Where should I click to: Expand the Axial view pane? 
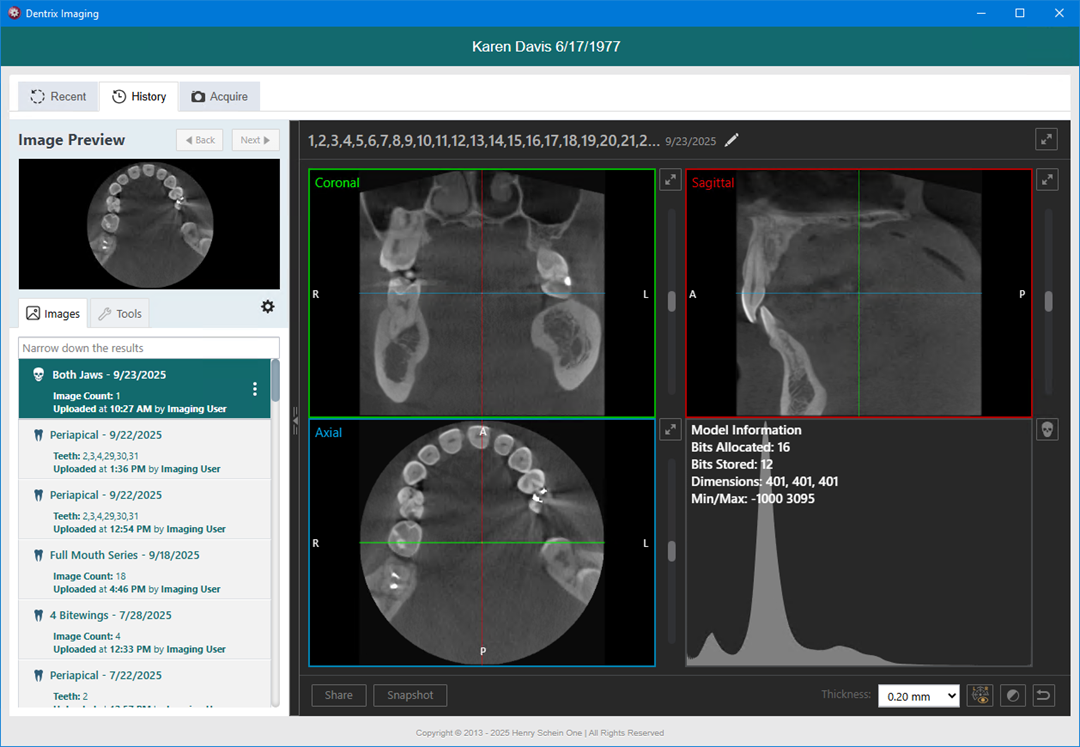pyautogui.click(x=670, y=430)
